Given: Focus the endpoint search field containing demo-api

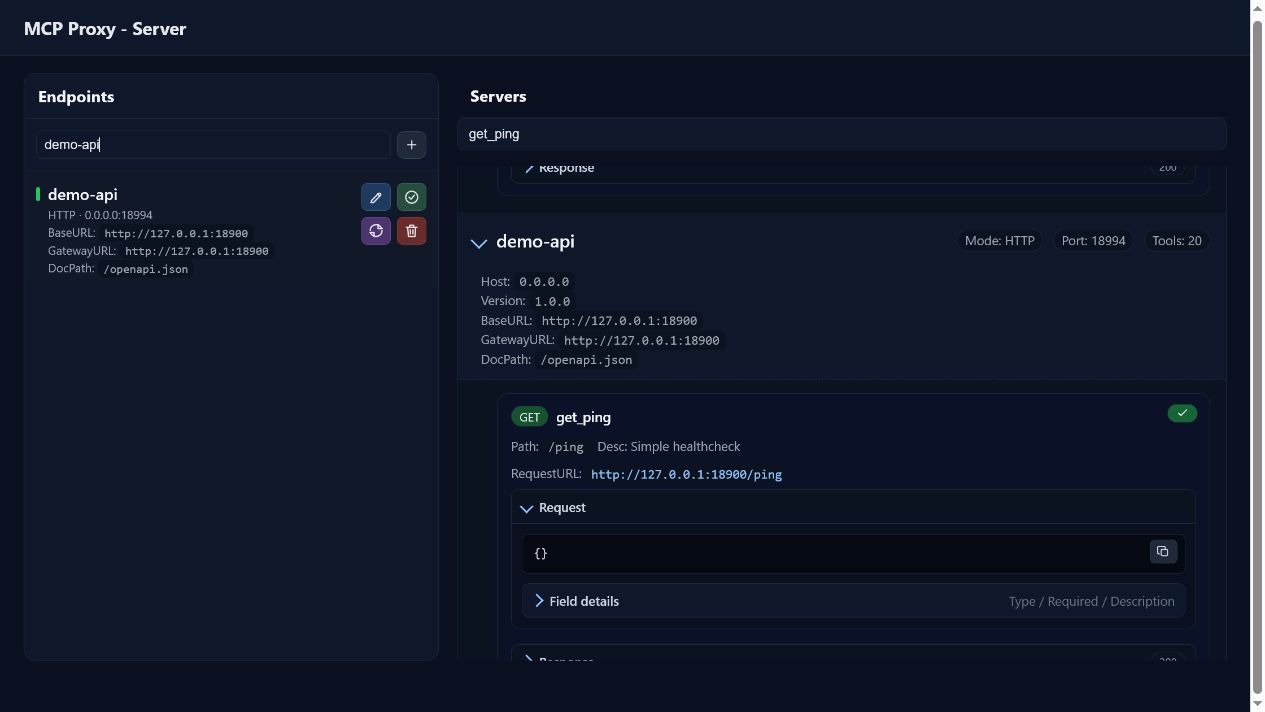Looking at the screenshot, I should [x=213, y=144].
